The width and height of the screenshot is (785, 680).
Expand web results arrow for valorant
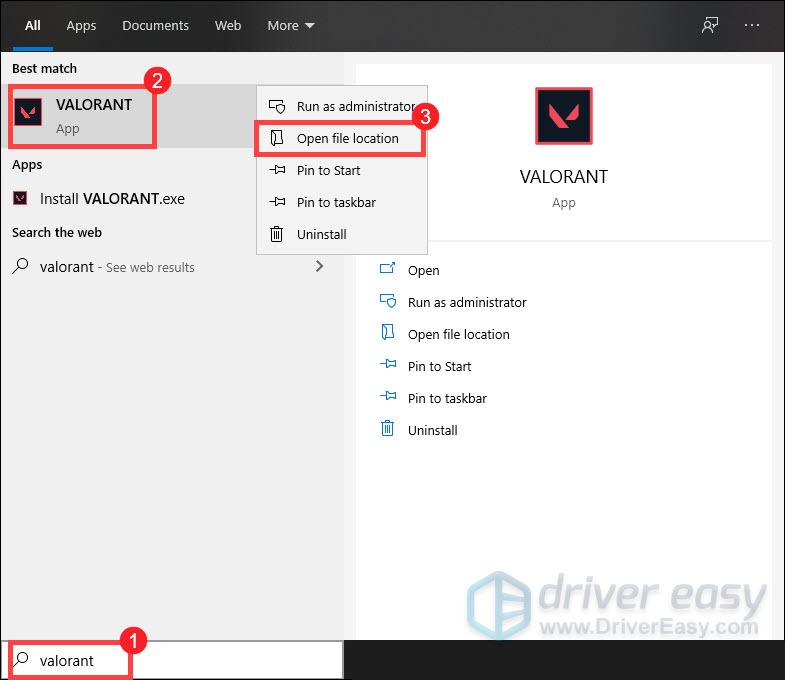tap(320, 266)
